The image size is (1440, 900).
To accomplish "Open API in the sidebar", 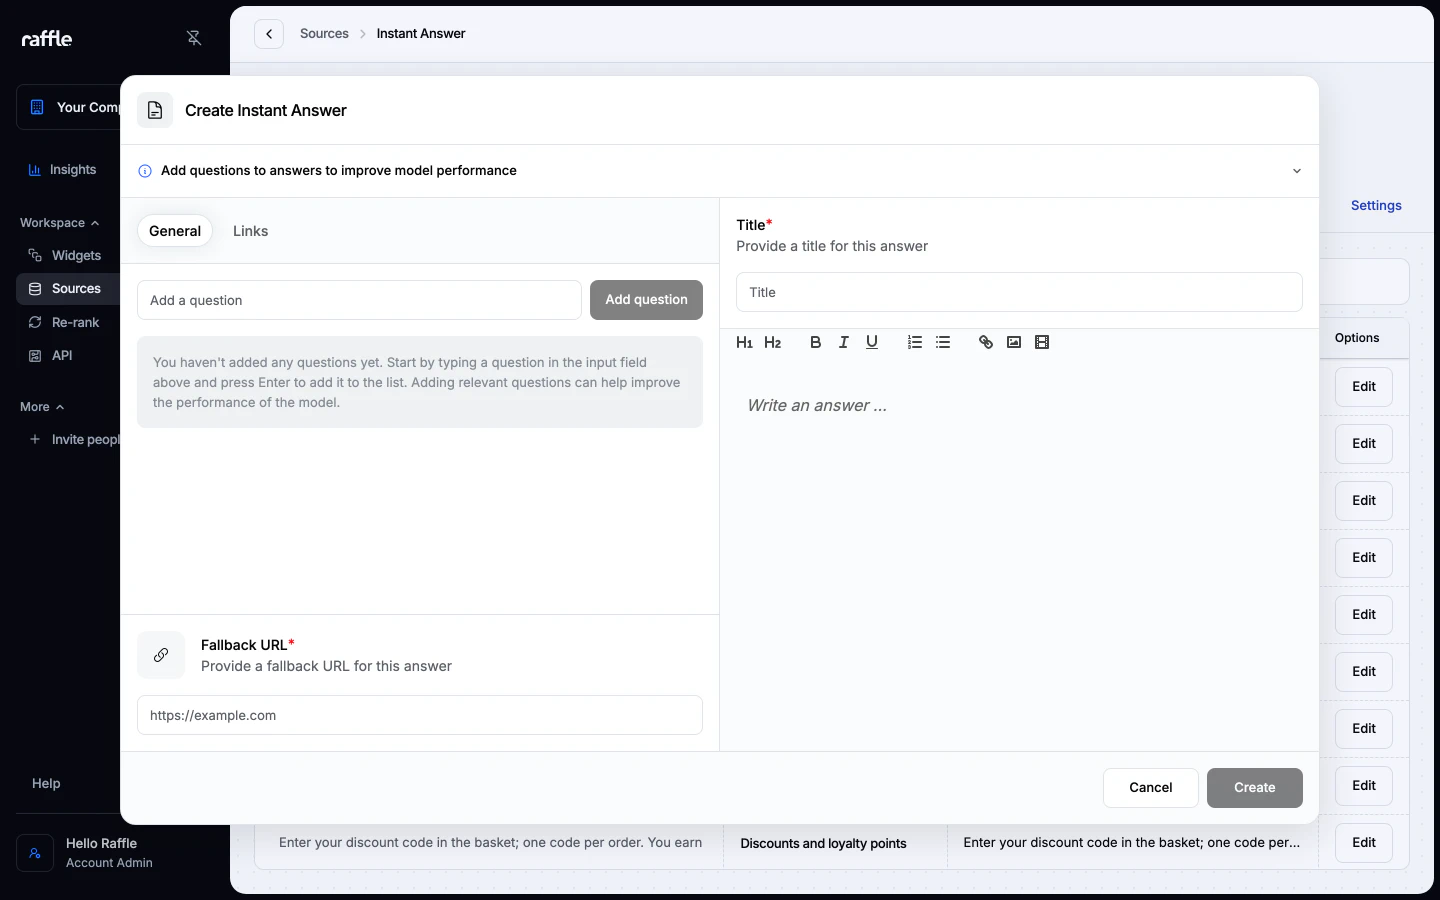I will (68, 356).
